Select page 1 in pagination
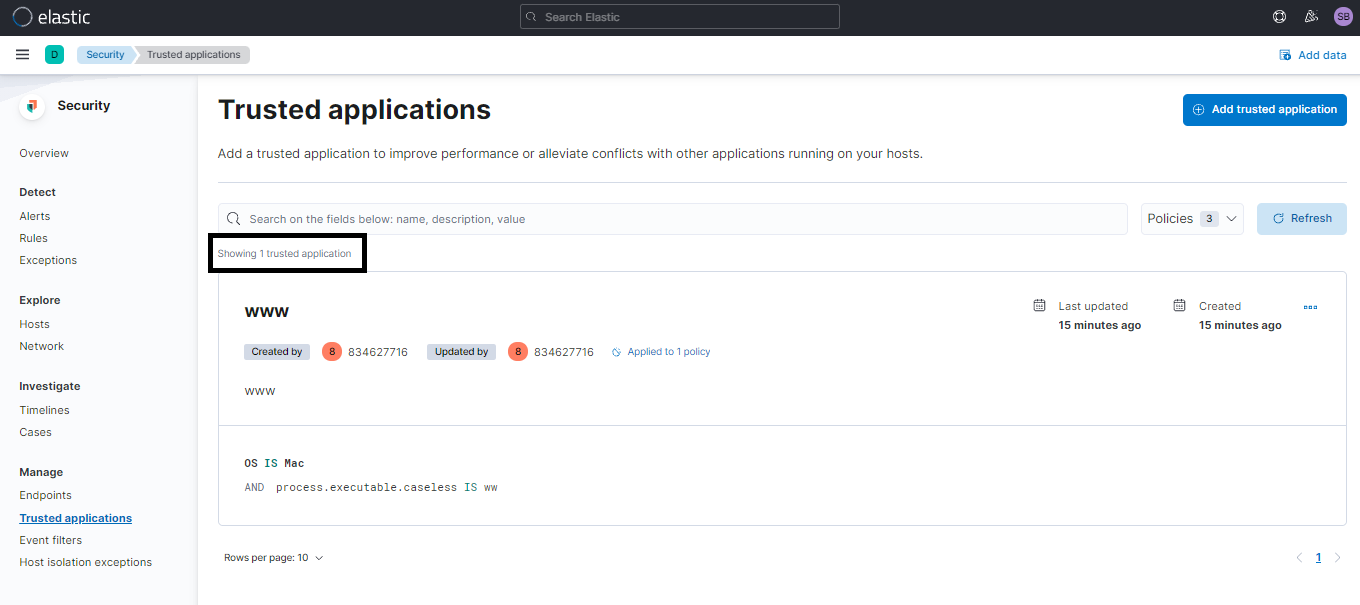Viewport: 1360px width, 605px height. point(1318,557)
